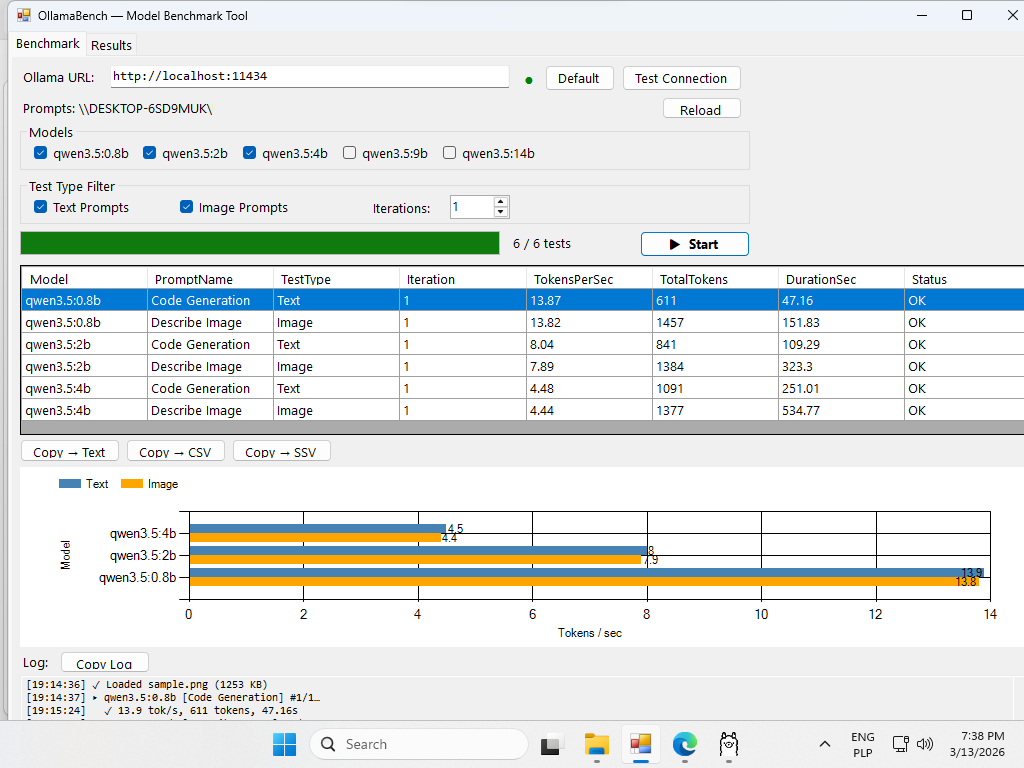
Task: Toggle the Image Prompts filter checkbox
Action: coord(187,206)
